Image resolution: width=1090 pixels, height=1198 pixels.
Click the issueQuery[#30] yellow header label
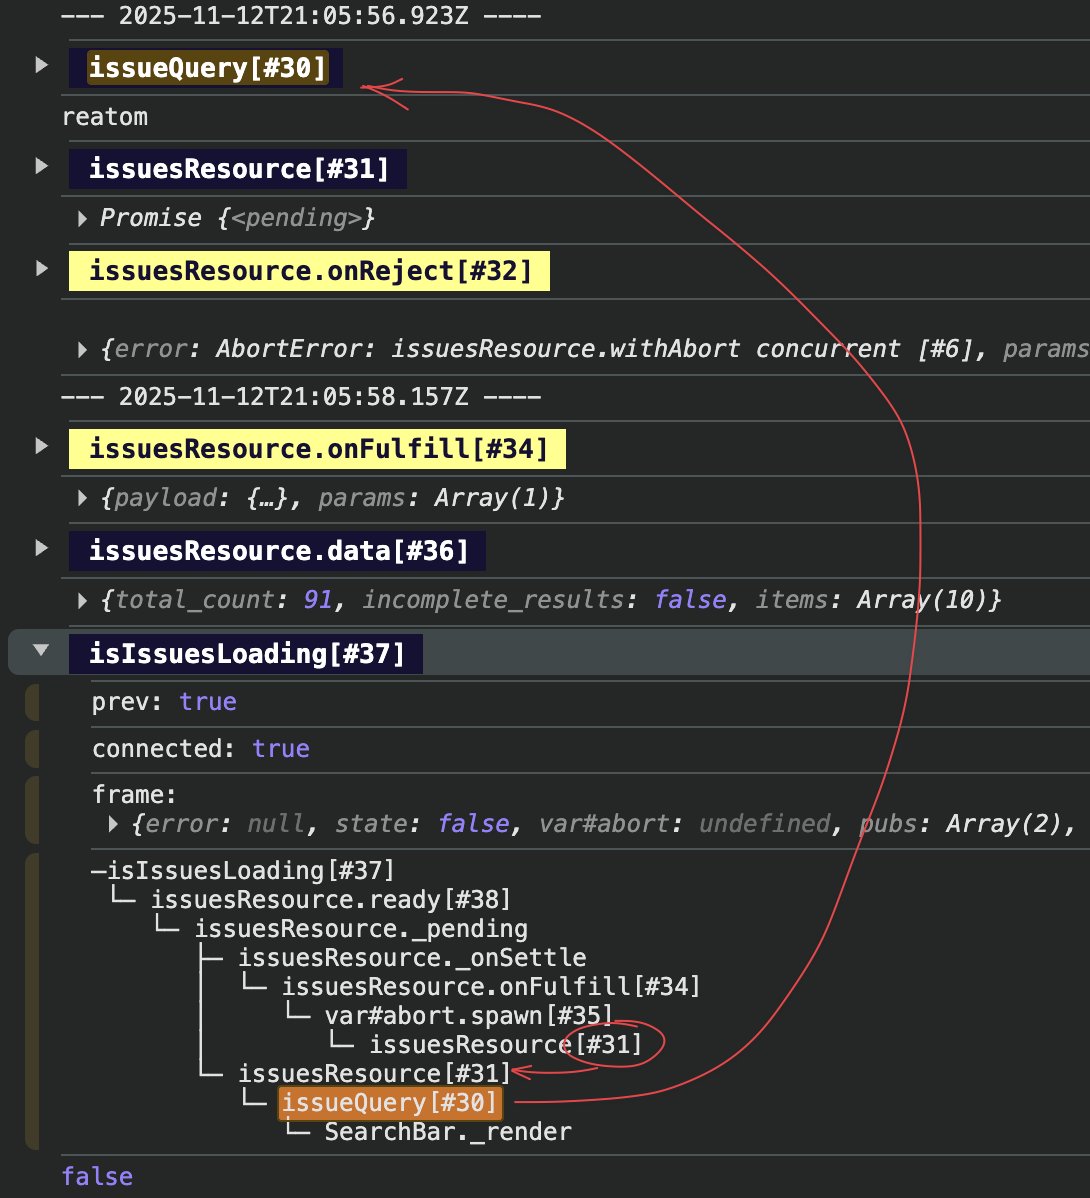pyautogui.click(x=208, y=68)
